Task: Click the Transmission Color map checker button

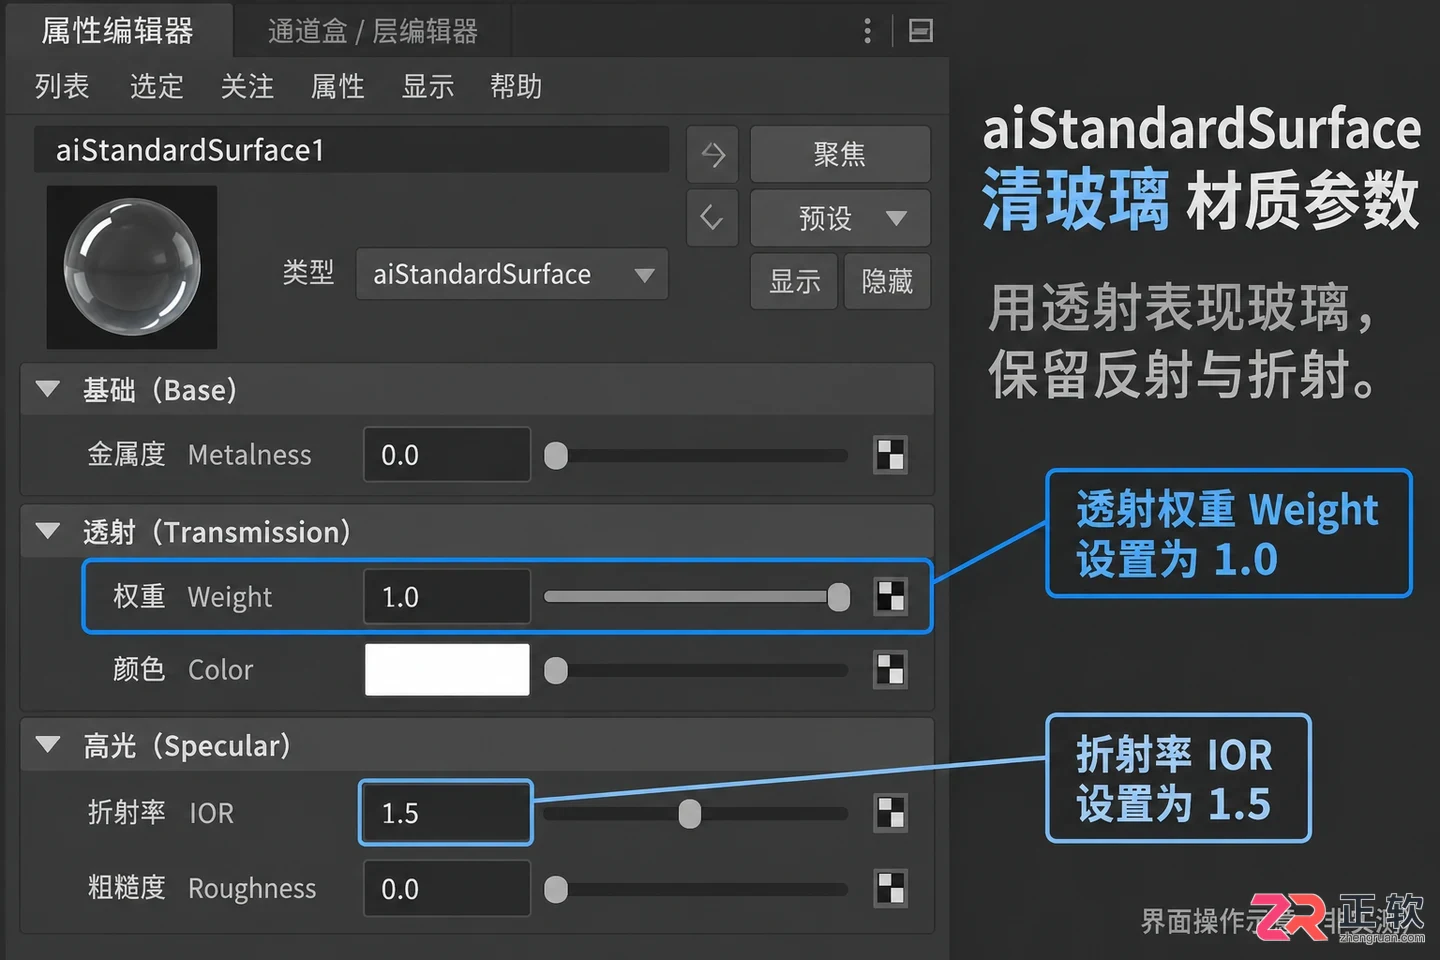Action: tap(890, 669)
